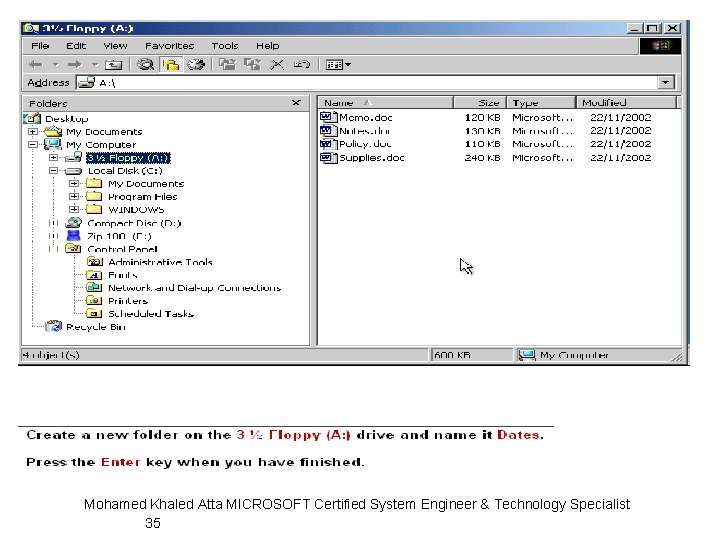Collapse the Local Disk (C:) node
This screenshot has height=540, width=720.
pos(53,170)
